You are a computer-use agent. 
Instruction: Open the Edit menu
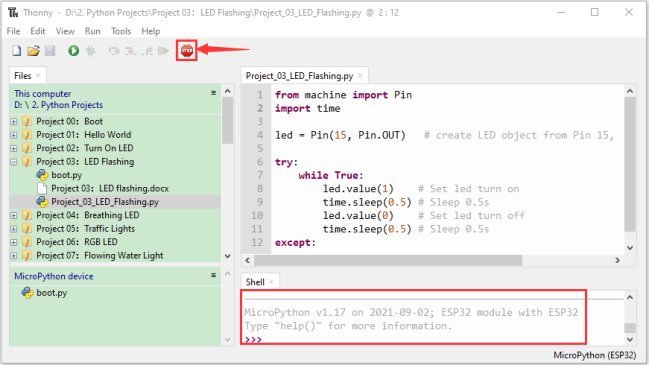coord(38,31)
